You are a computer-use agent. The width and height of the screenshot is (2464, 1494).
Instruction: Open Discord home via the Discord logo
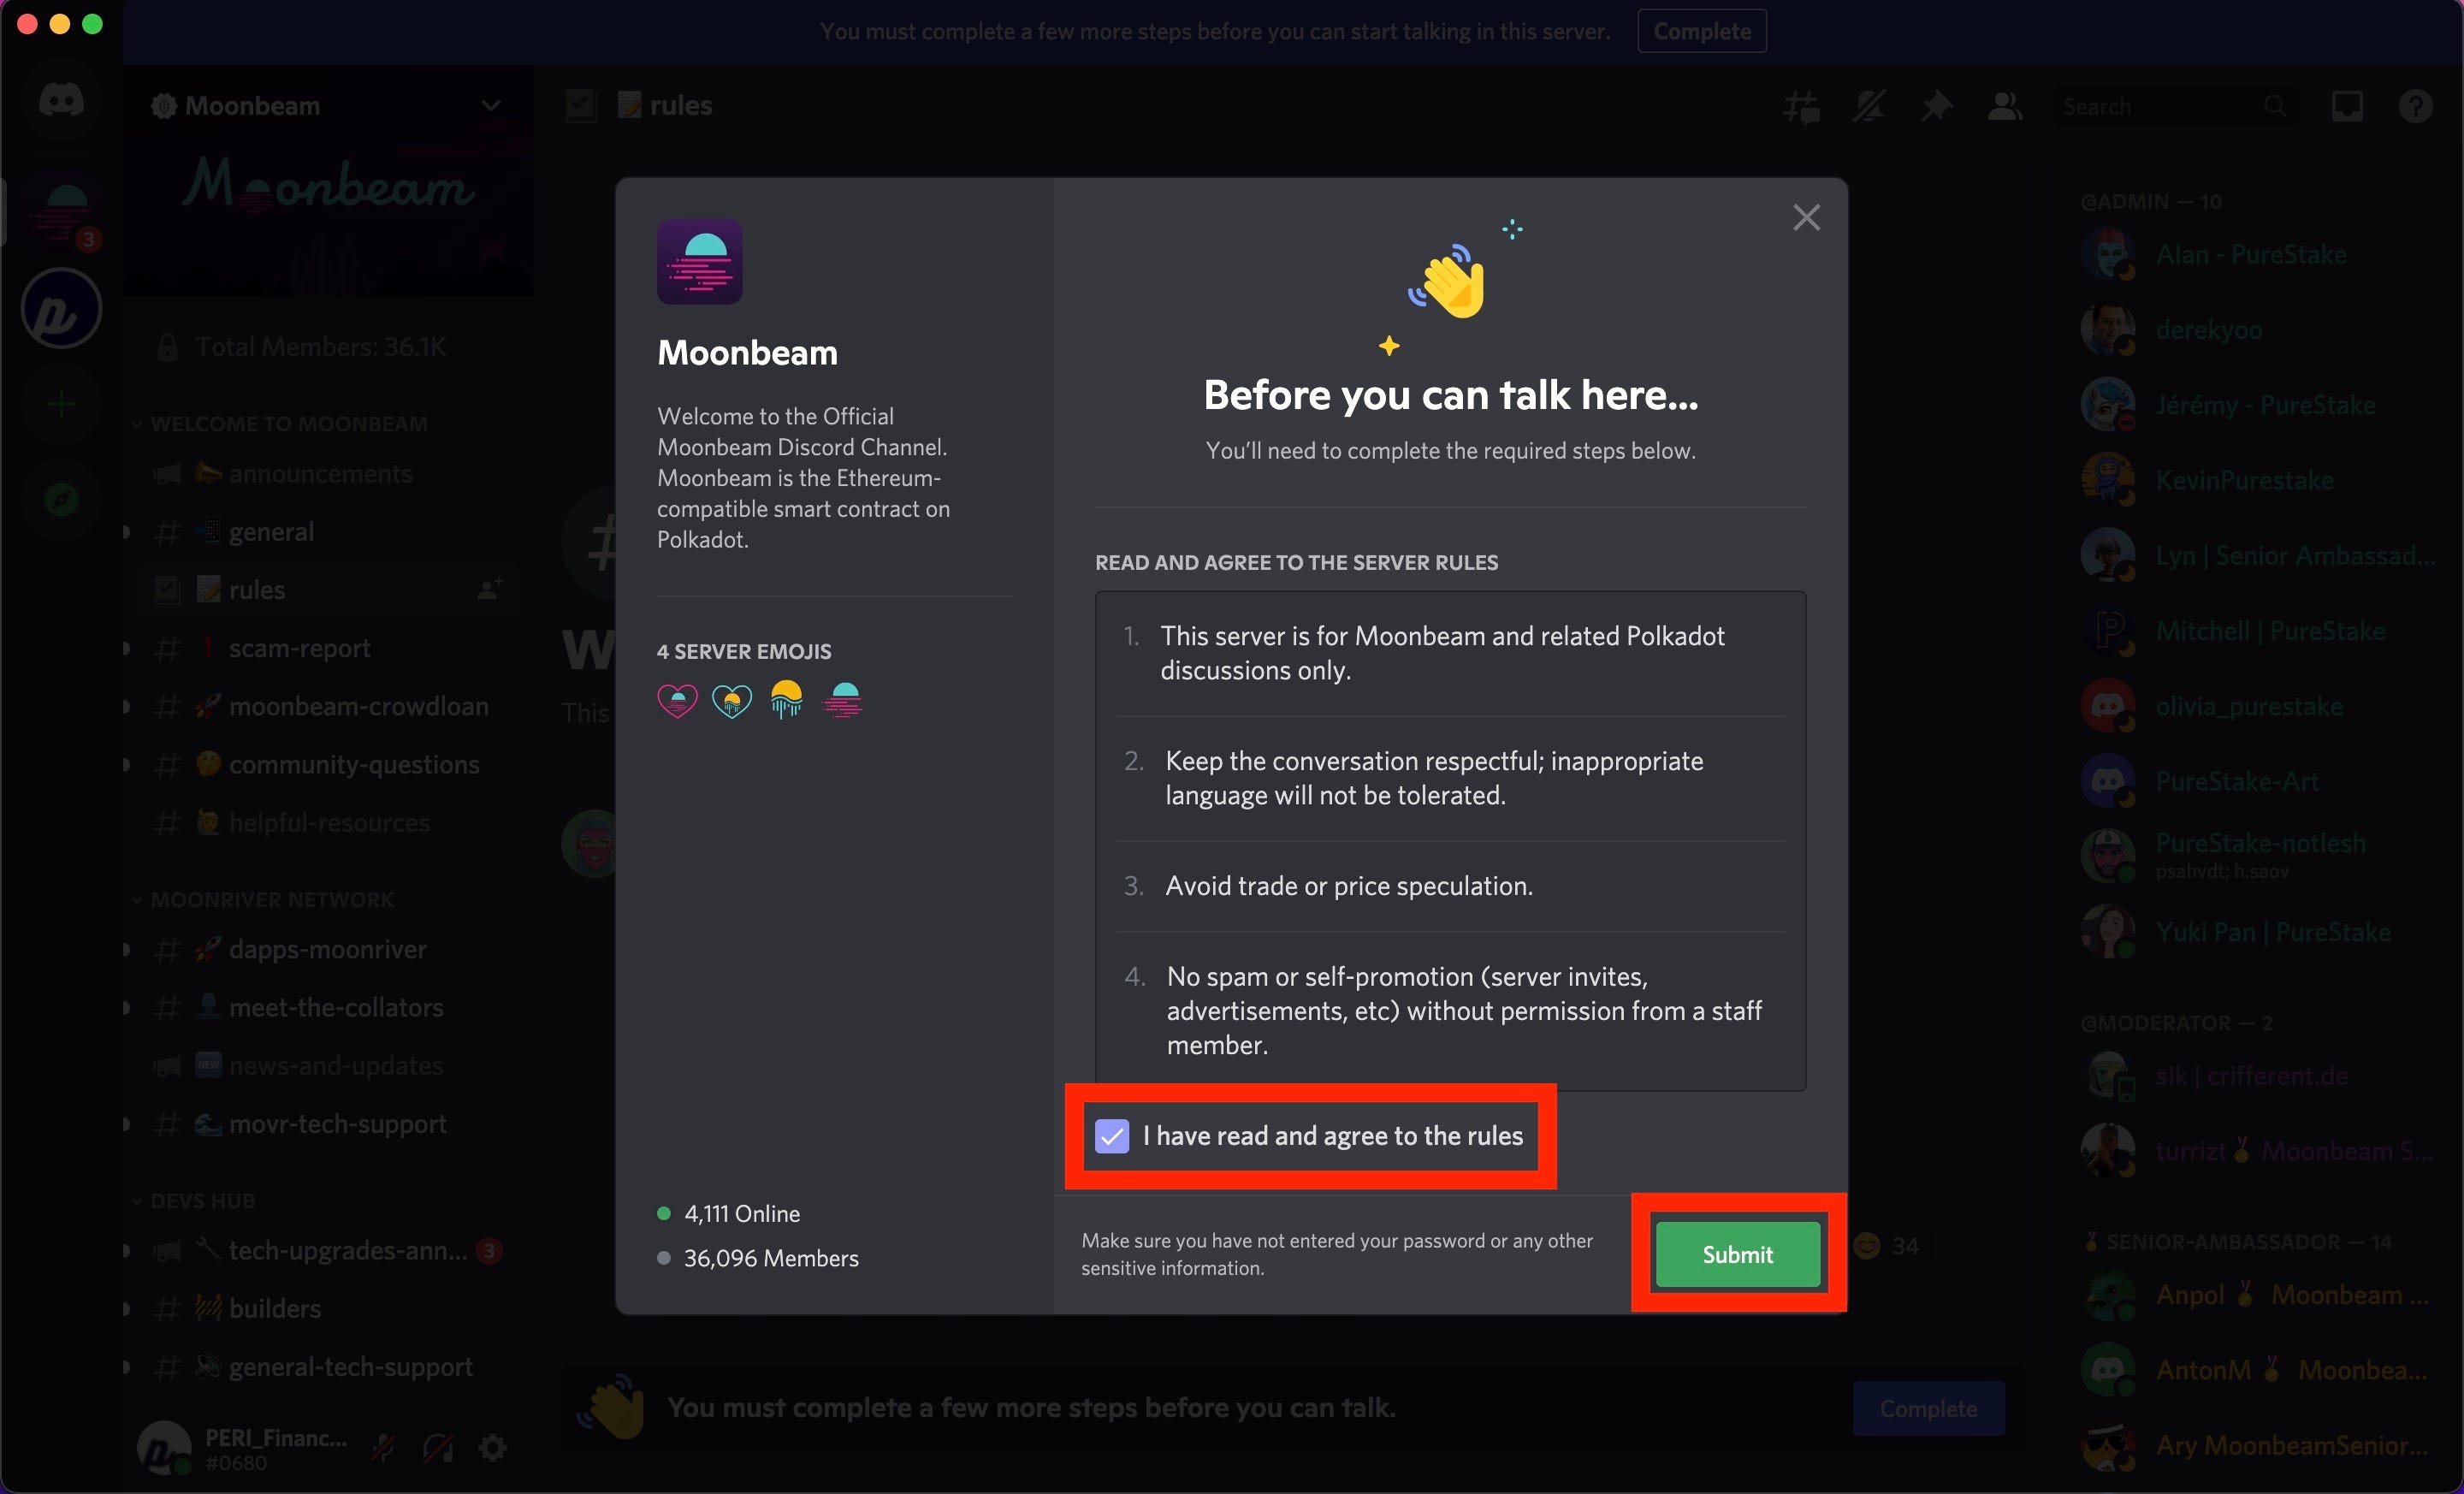(x=61, y=101)
